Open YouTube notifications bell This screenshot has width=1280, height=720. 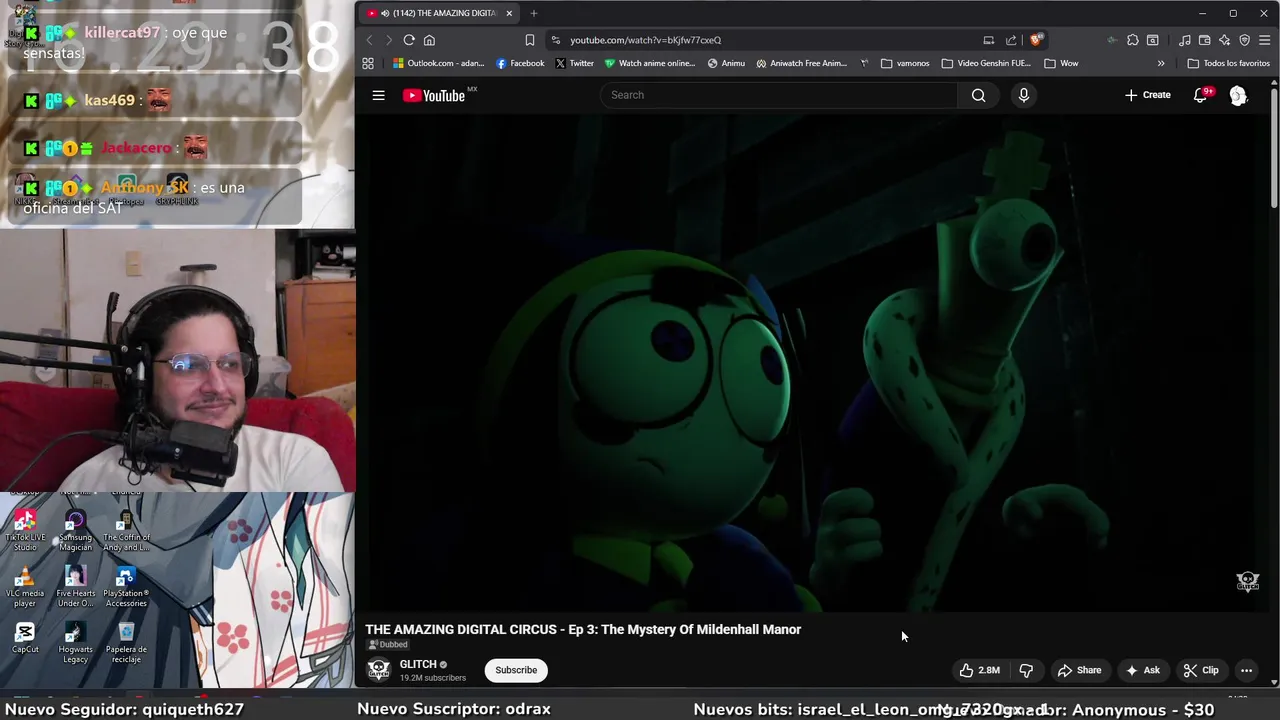(1200, 95)
